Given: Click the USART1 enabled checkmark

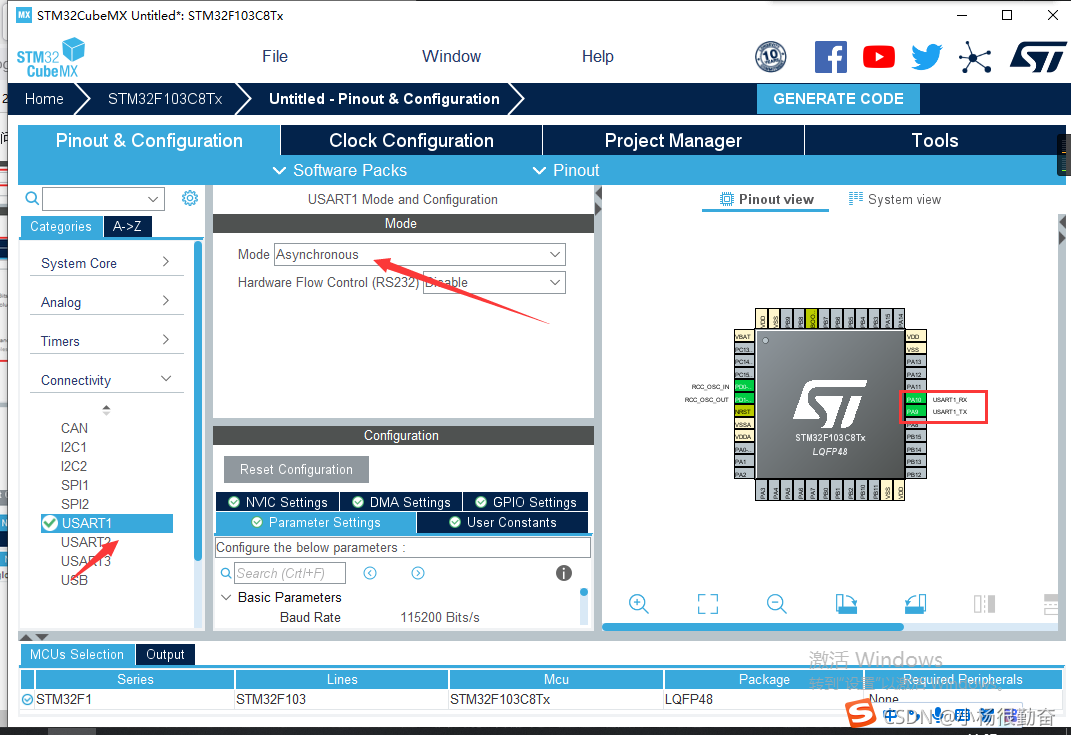Looking at the screenshot, I should [49, 523].
